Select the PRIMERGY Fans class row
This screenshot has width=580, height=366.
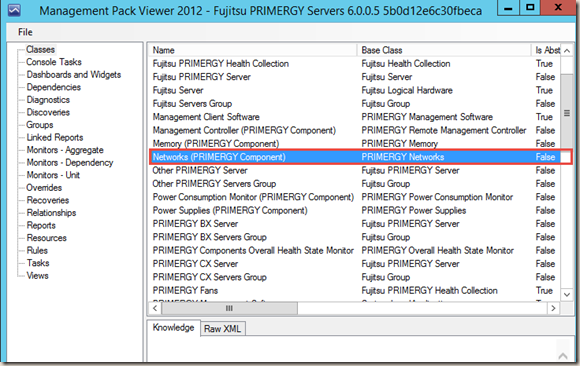tap(355, 291)
